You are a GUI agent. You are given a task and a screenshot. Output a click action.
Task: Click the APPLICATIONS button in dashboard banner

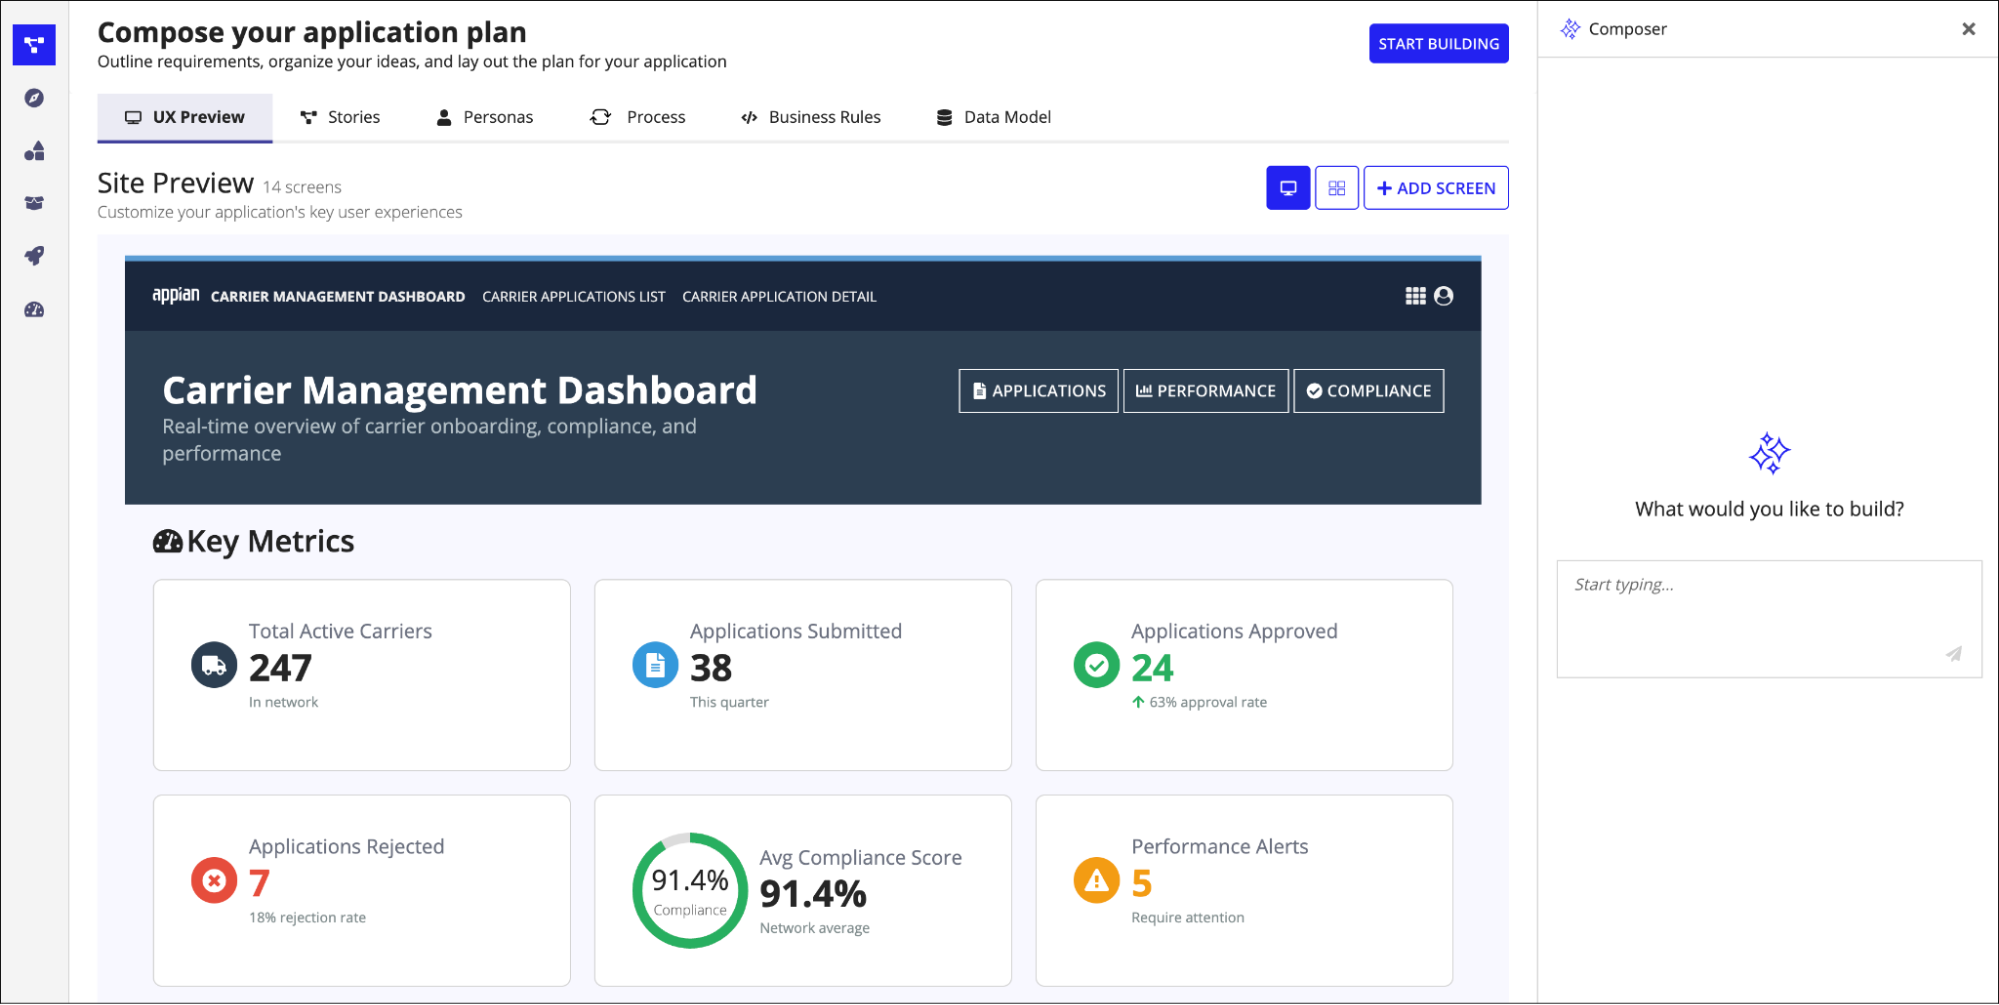[x=1039, y=391]
